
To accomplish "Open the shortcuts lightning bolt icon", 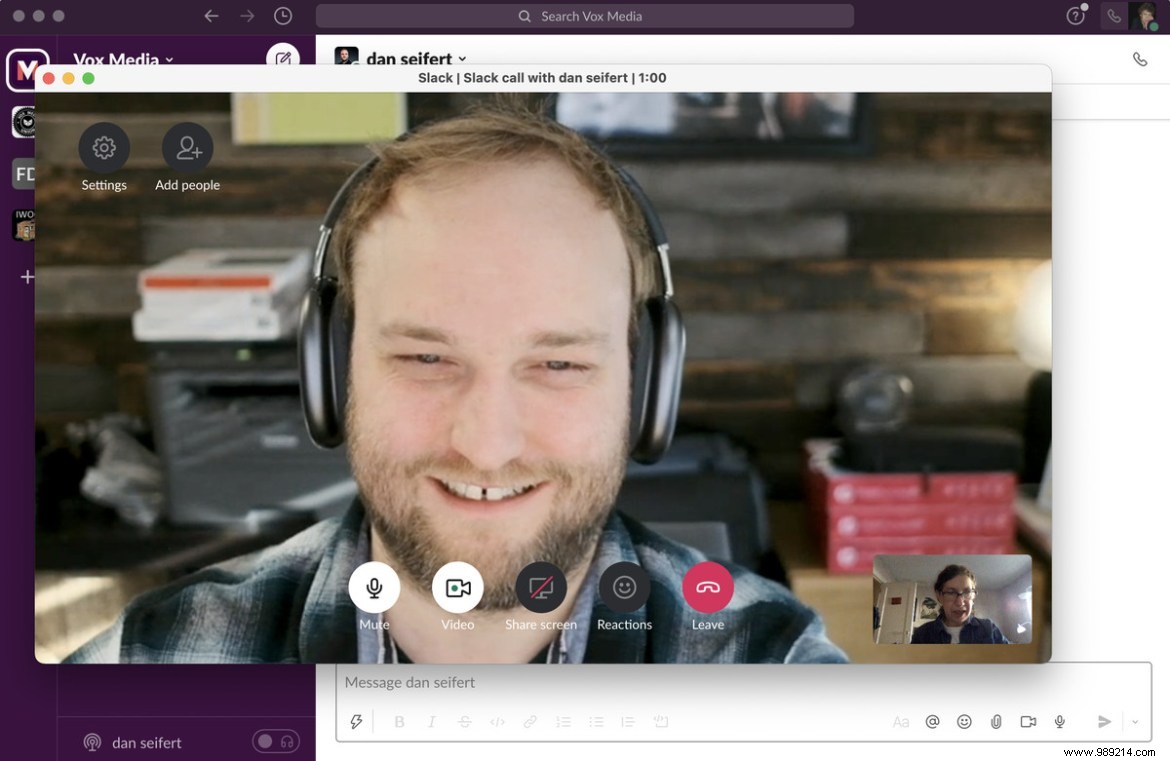I will 356,721.
